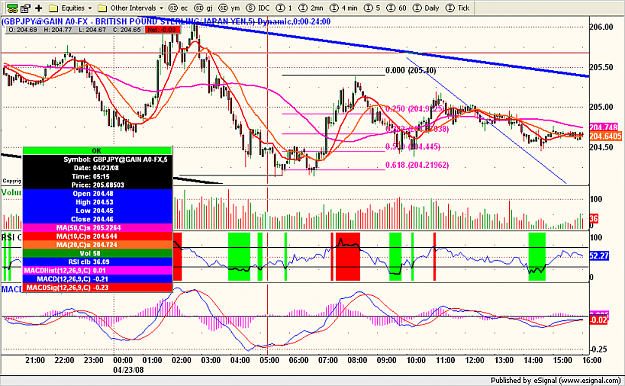
Task: Click the red volume tag 36
Action: point(594,219)
